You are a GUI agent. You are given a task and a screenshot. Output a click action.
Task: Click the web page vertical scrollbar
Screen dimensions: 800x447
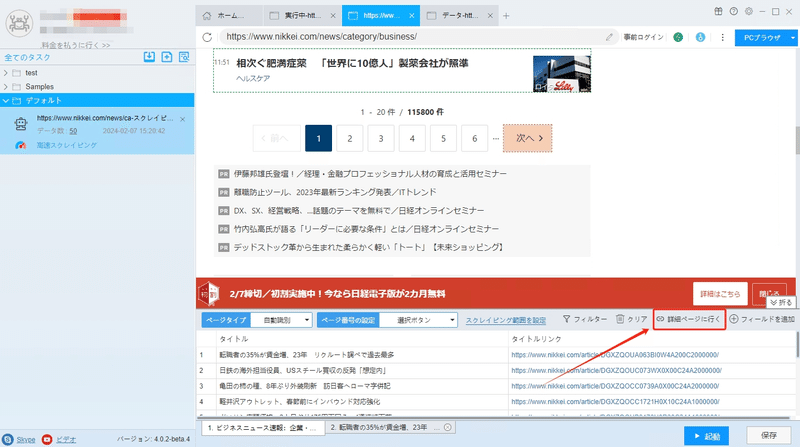[797, 140]
